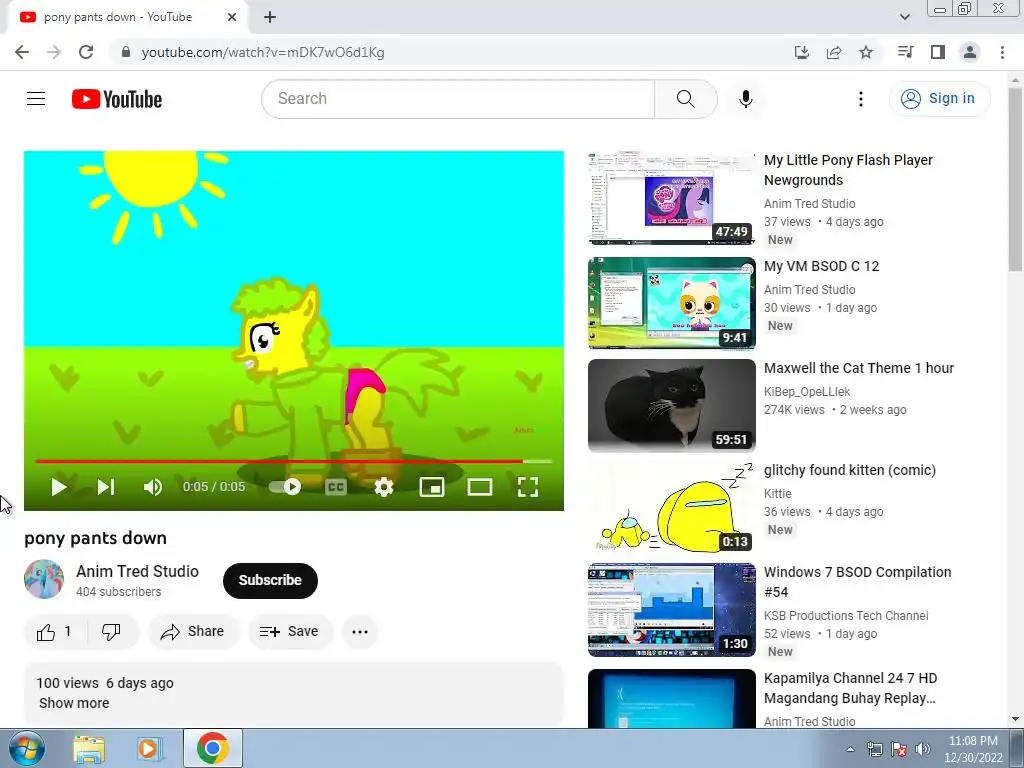Toggle Chrome side panel

click(x=938, y=52)
